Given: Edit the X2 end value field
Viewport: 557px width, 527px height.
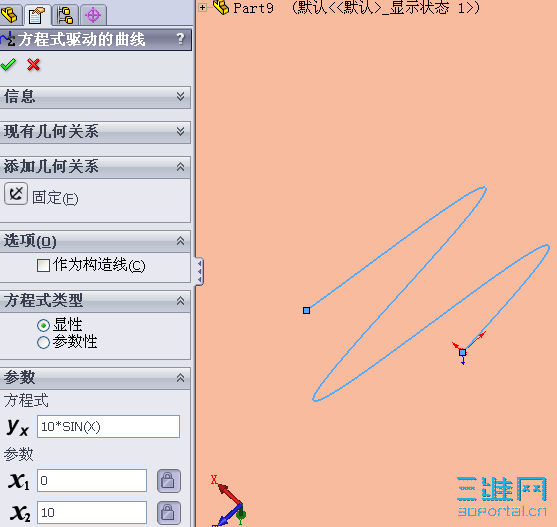Looking at the screenshot, I should (92, 512).
